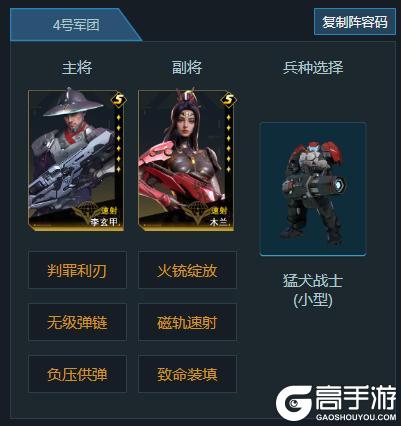This screenshot has height=426, width=401.
Task: Click the 5-star badge on 李玄甲 card
Action: click(119, 99)
